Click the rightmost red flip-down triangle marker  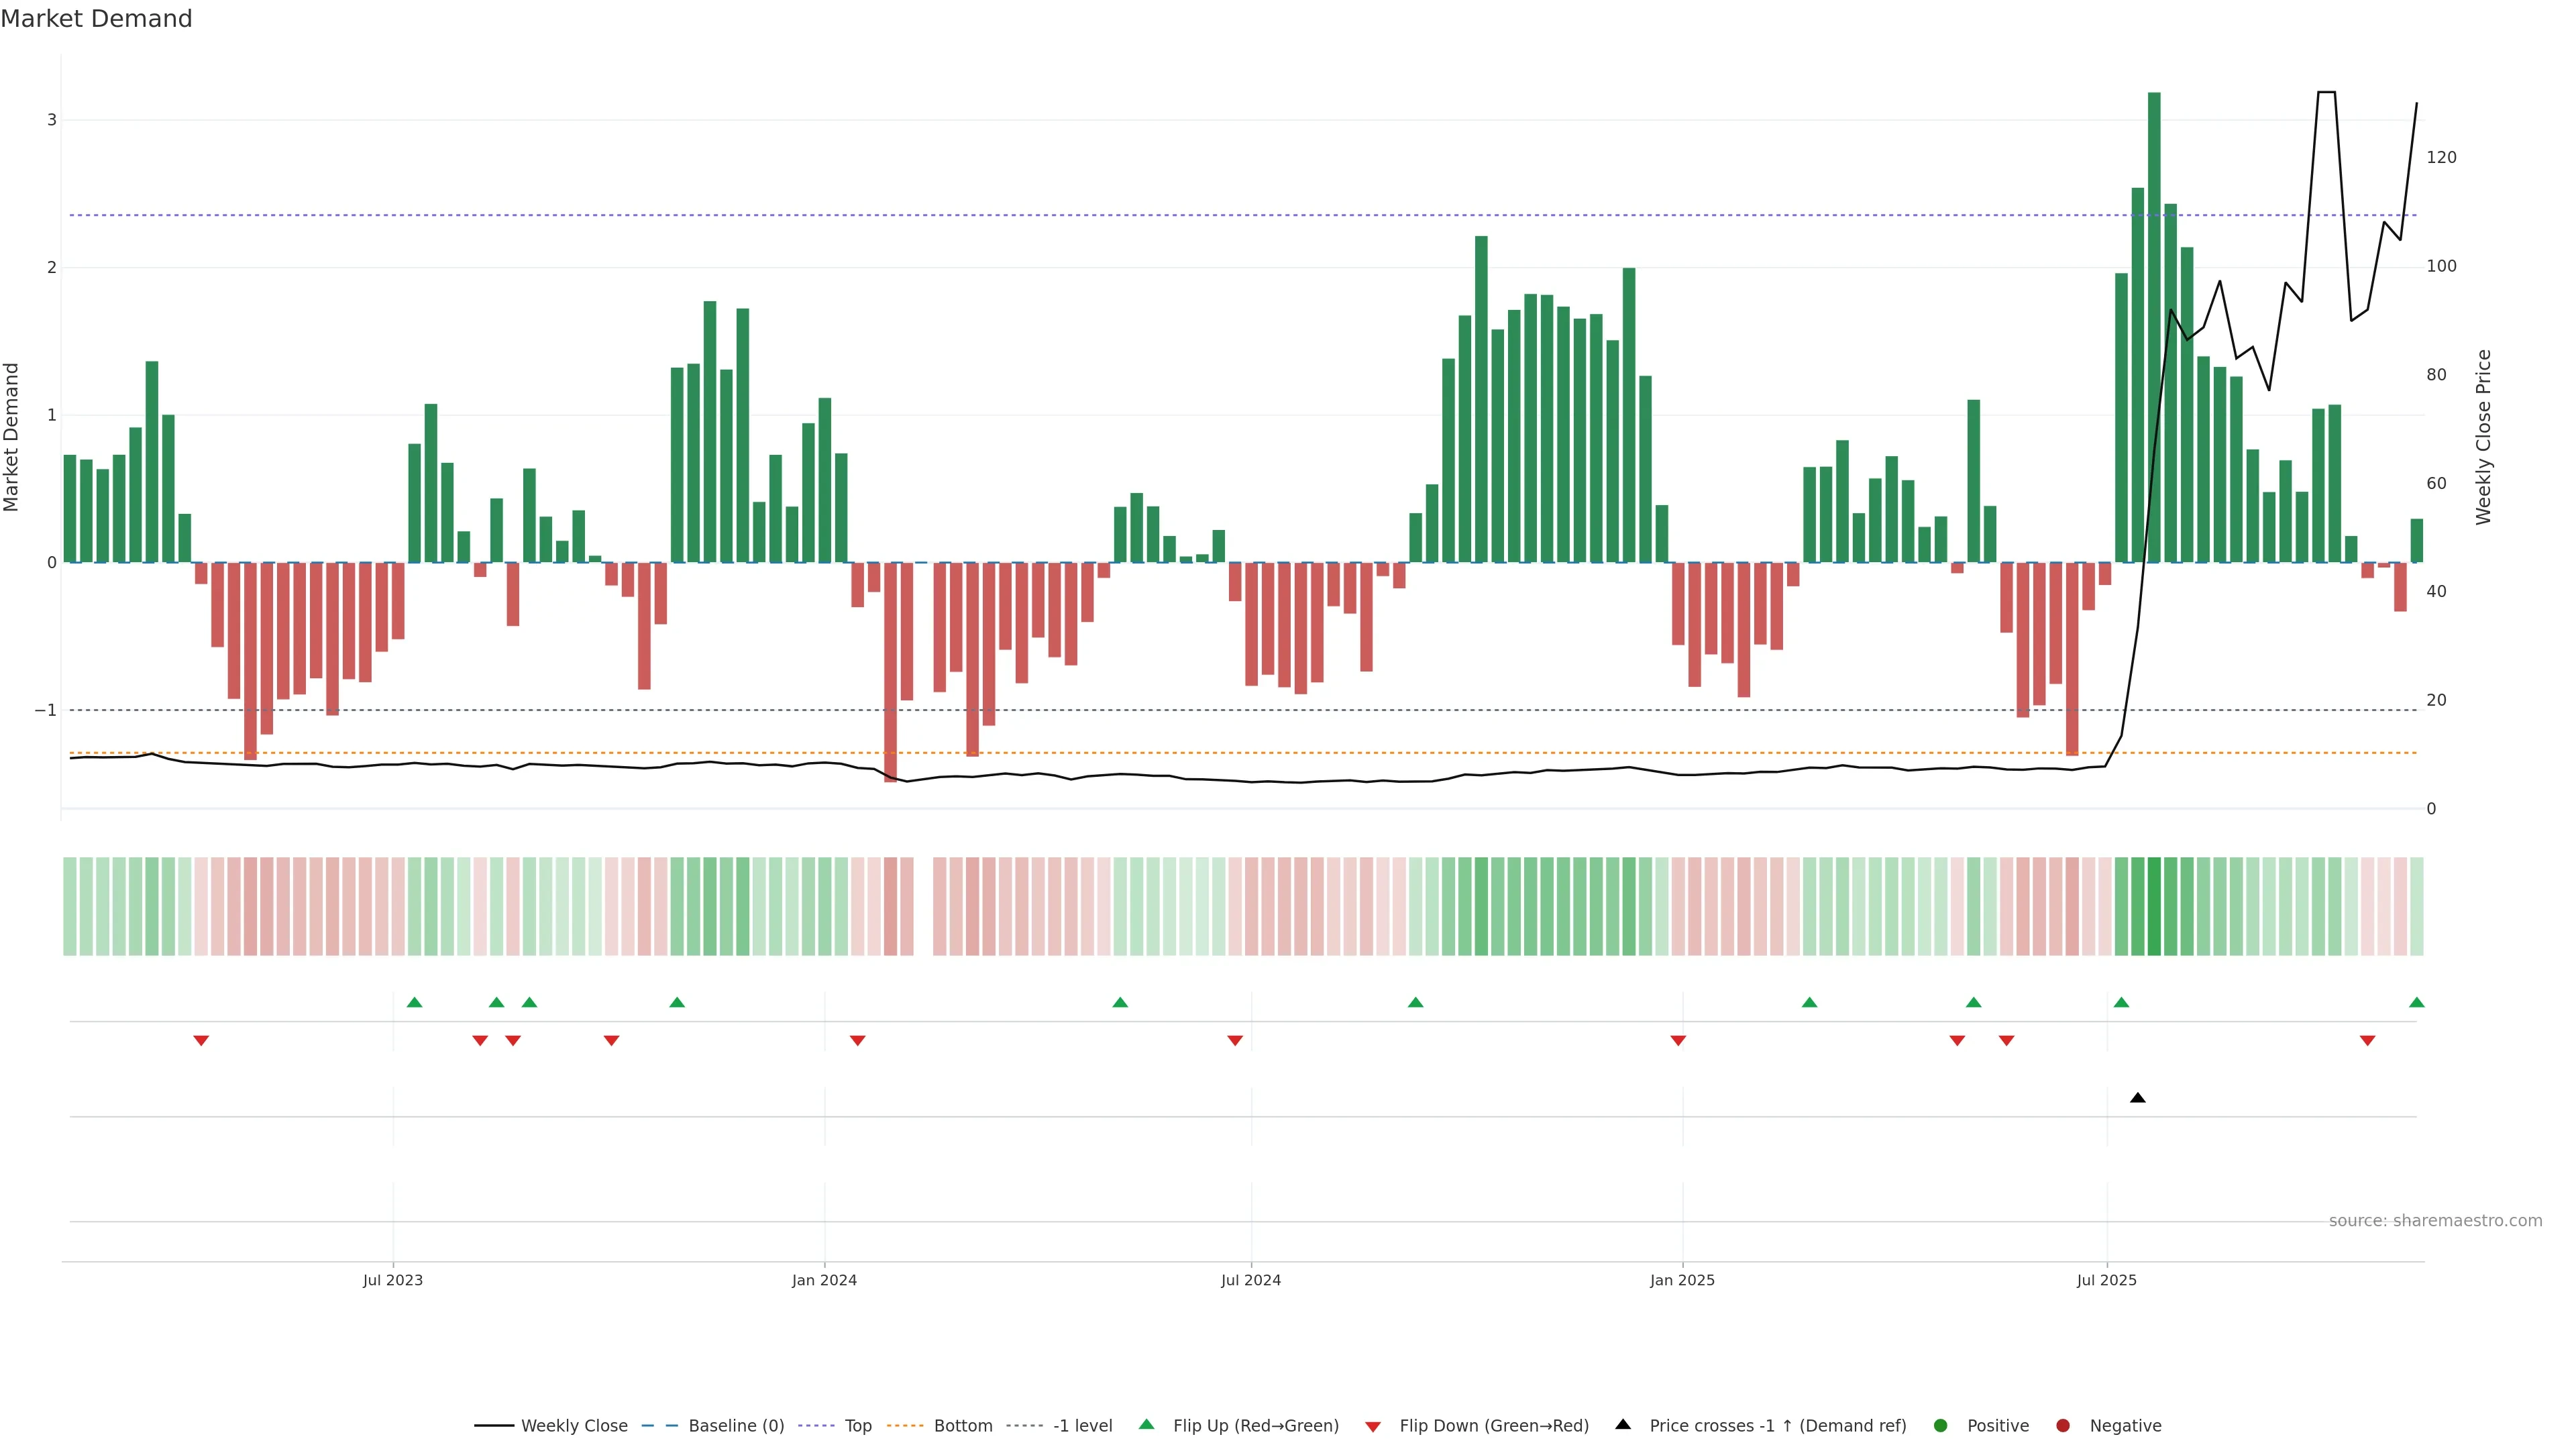[2367, 1041]
